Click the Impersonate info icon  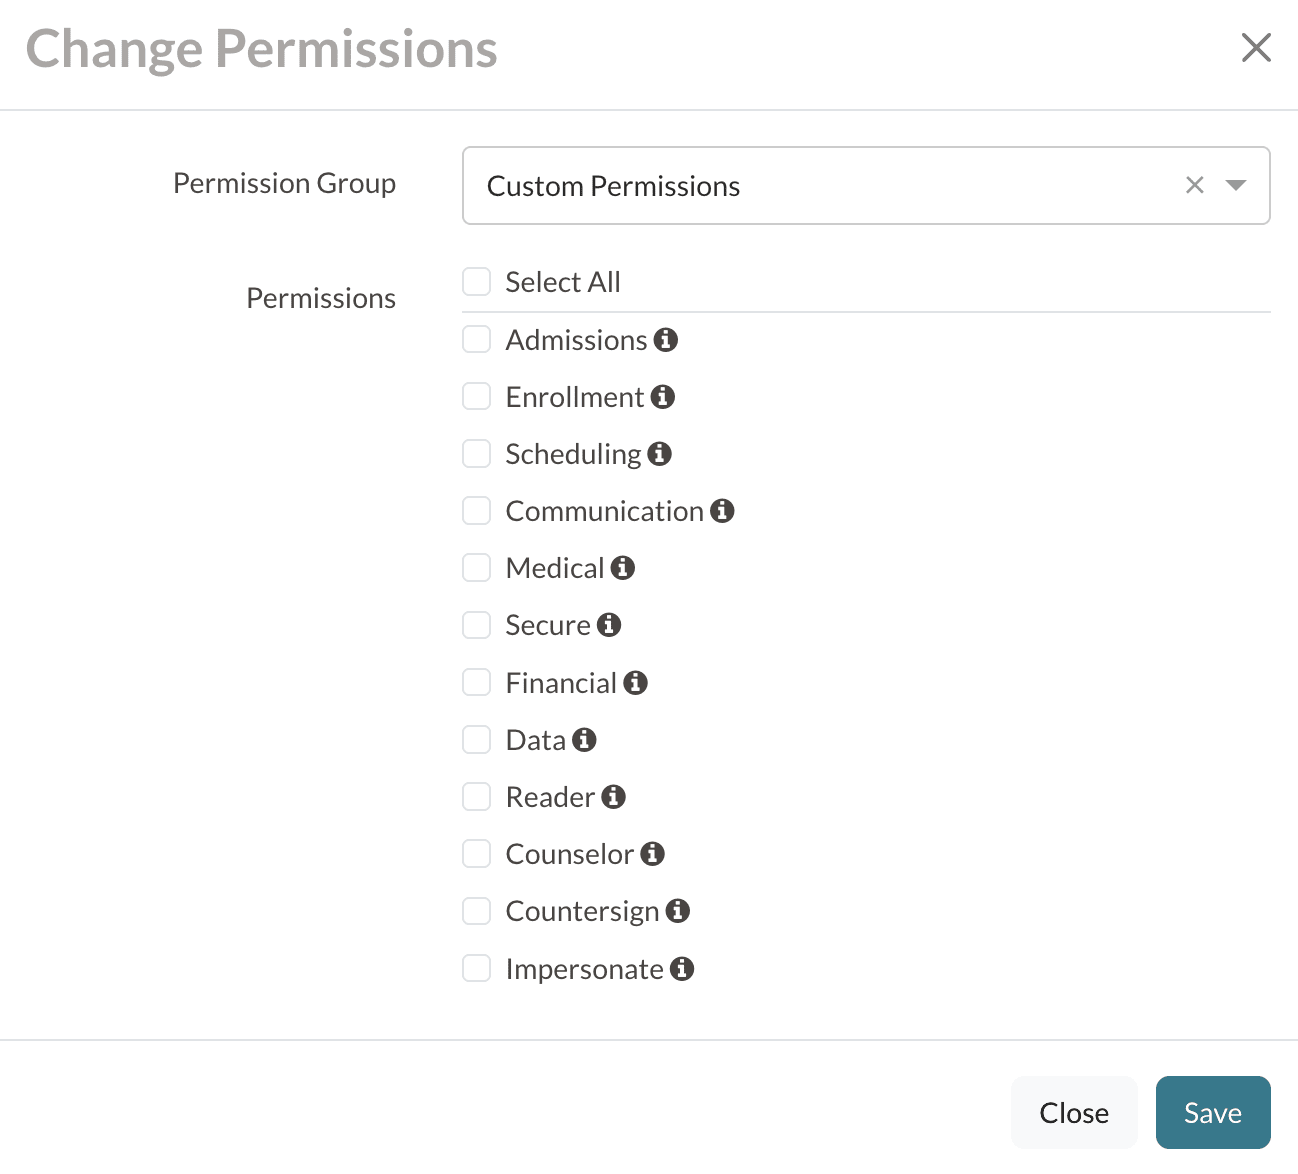682,969
